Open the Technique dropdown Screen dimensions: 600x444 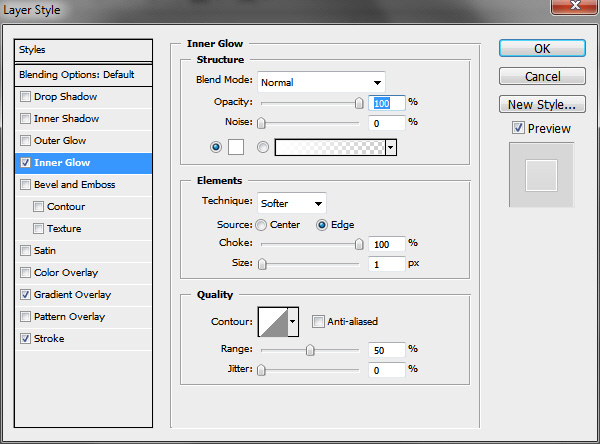pos(292,203)
